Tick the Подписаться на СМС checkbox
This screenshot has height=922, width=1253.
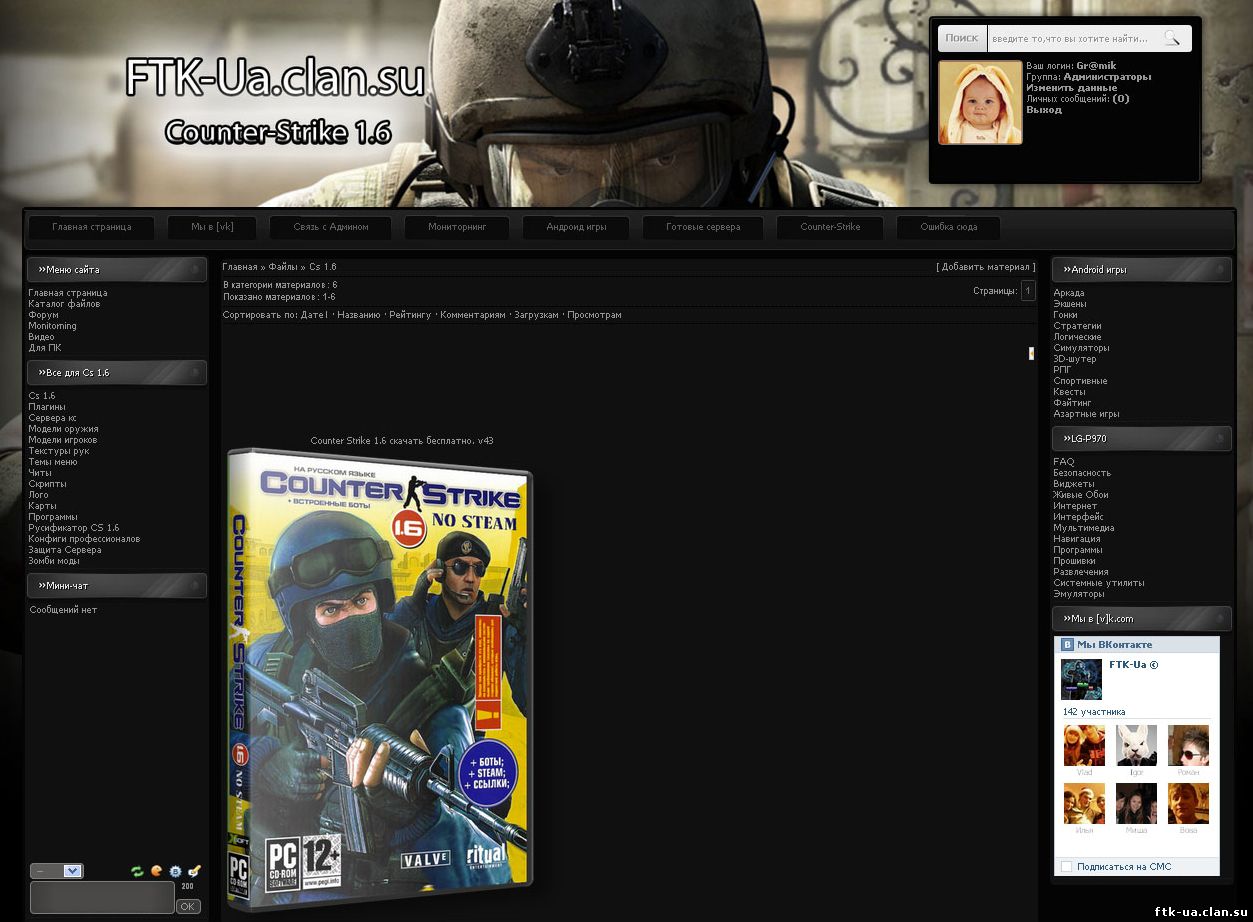coord(1066,866)
